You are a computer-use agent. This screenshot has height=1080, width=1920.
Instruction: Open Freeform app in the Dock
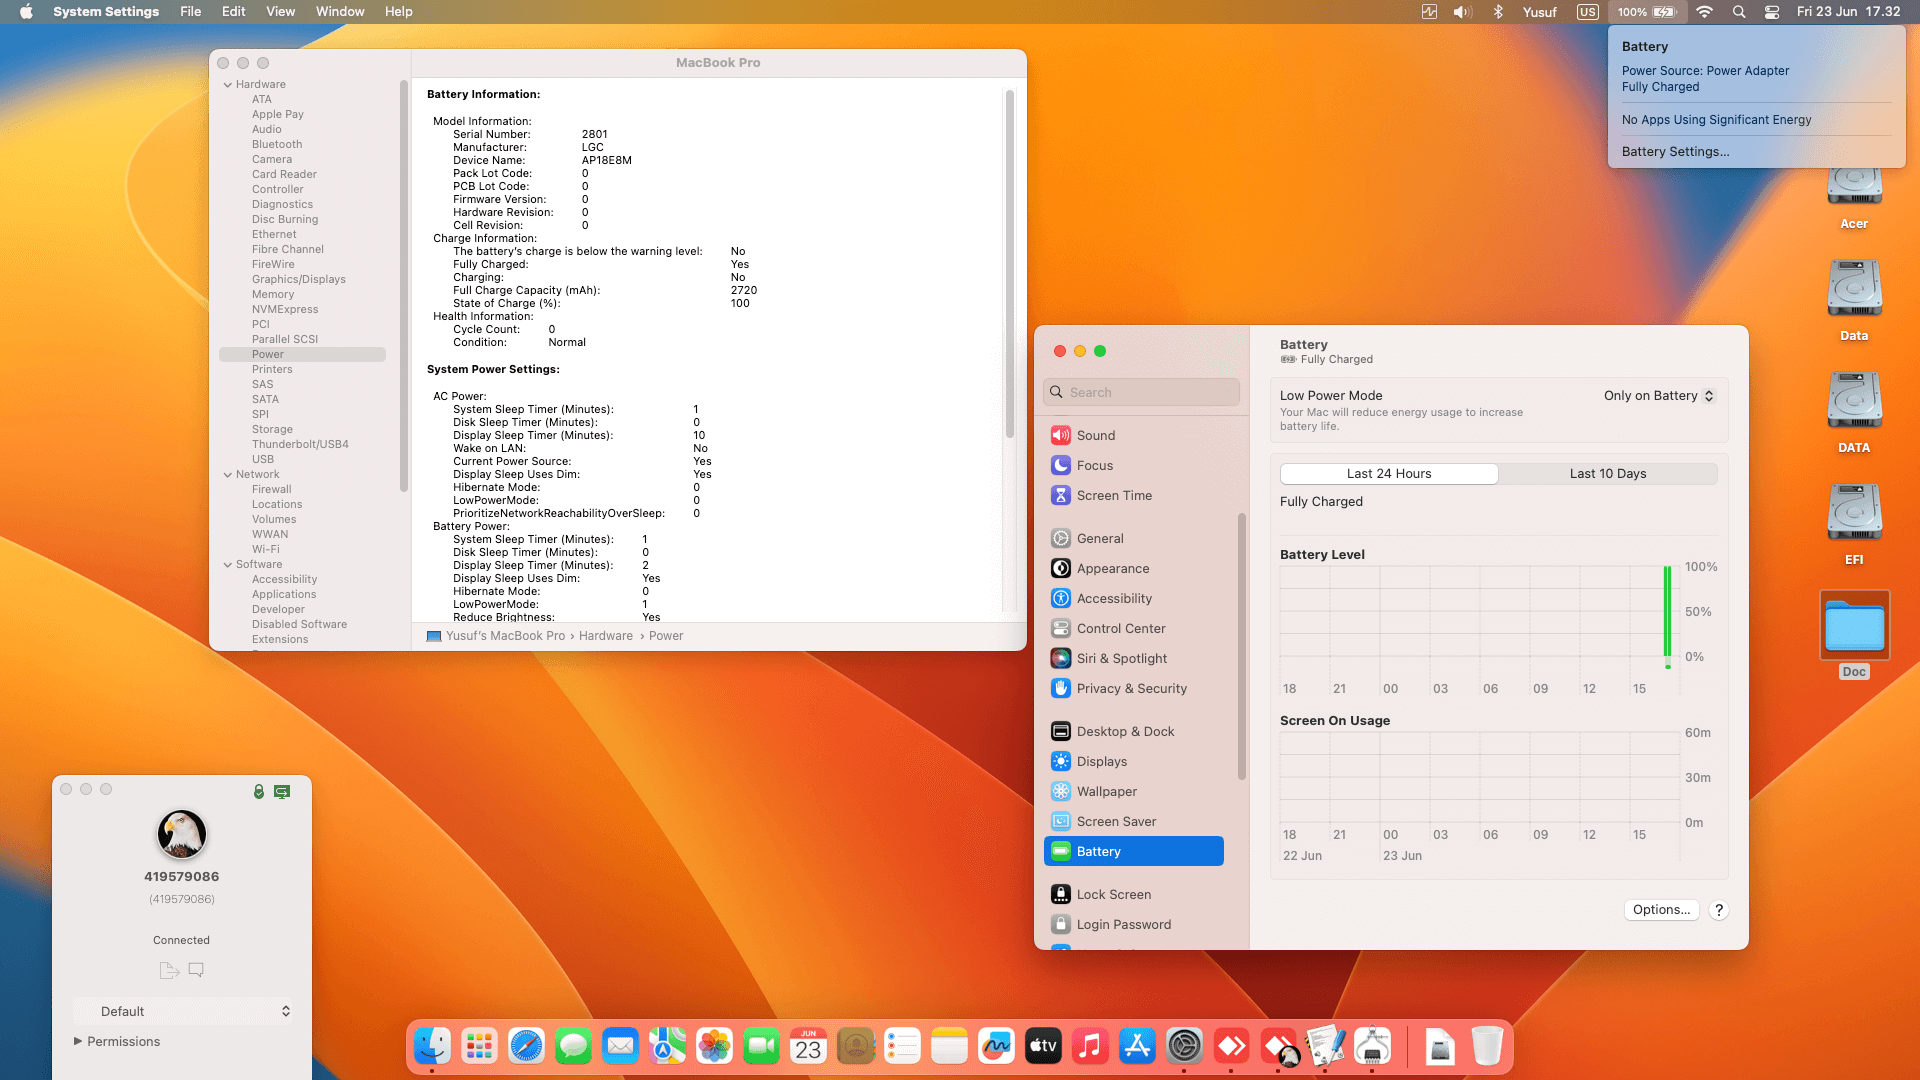996,1046
